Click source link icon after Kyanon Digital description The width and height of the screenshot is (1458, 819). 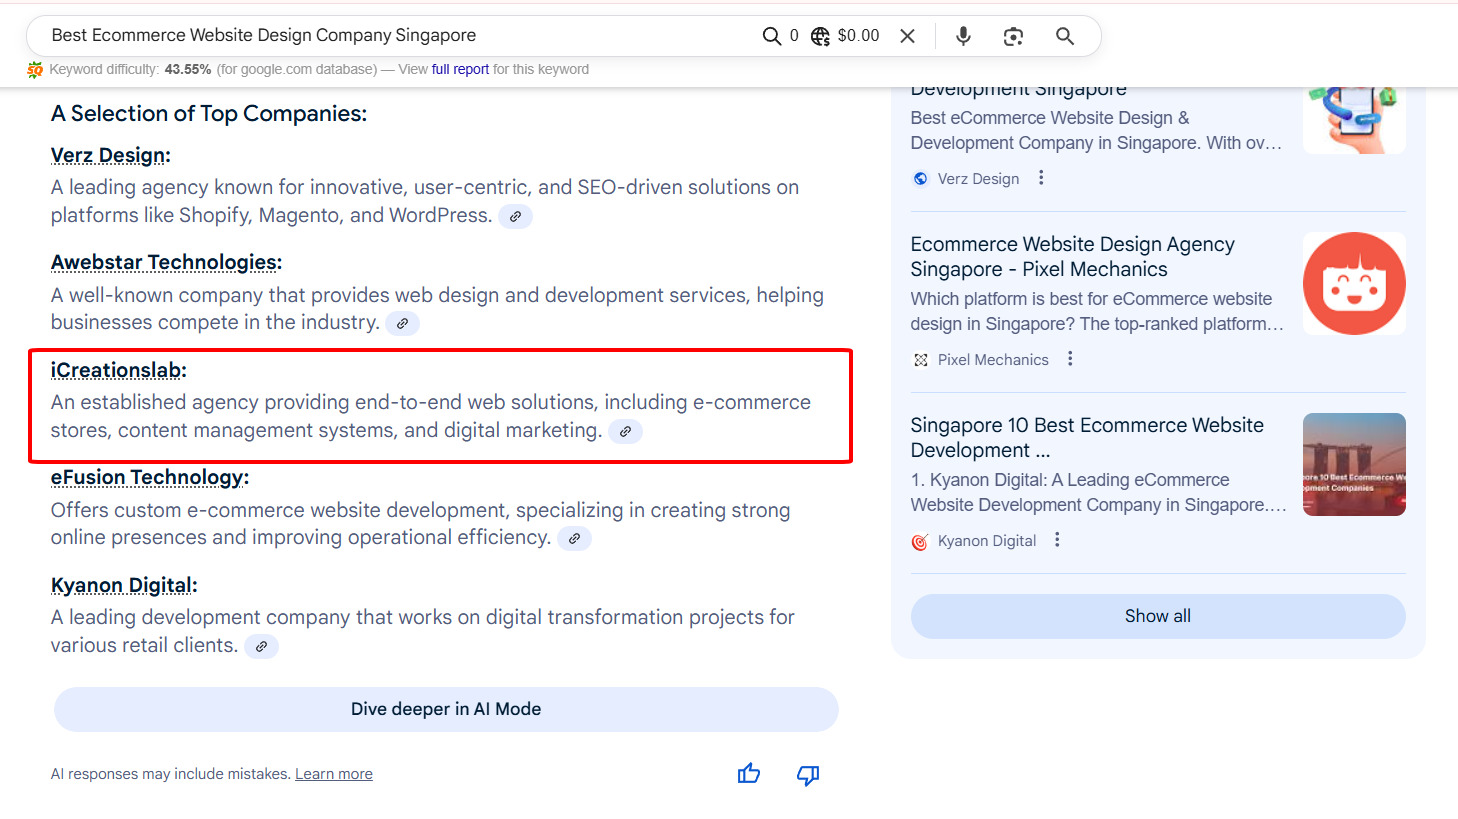pyautogui.click(x=261, y=646)
